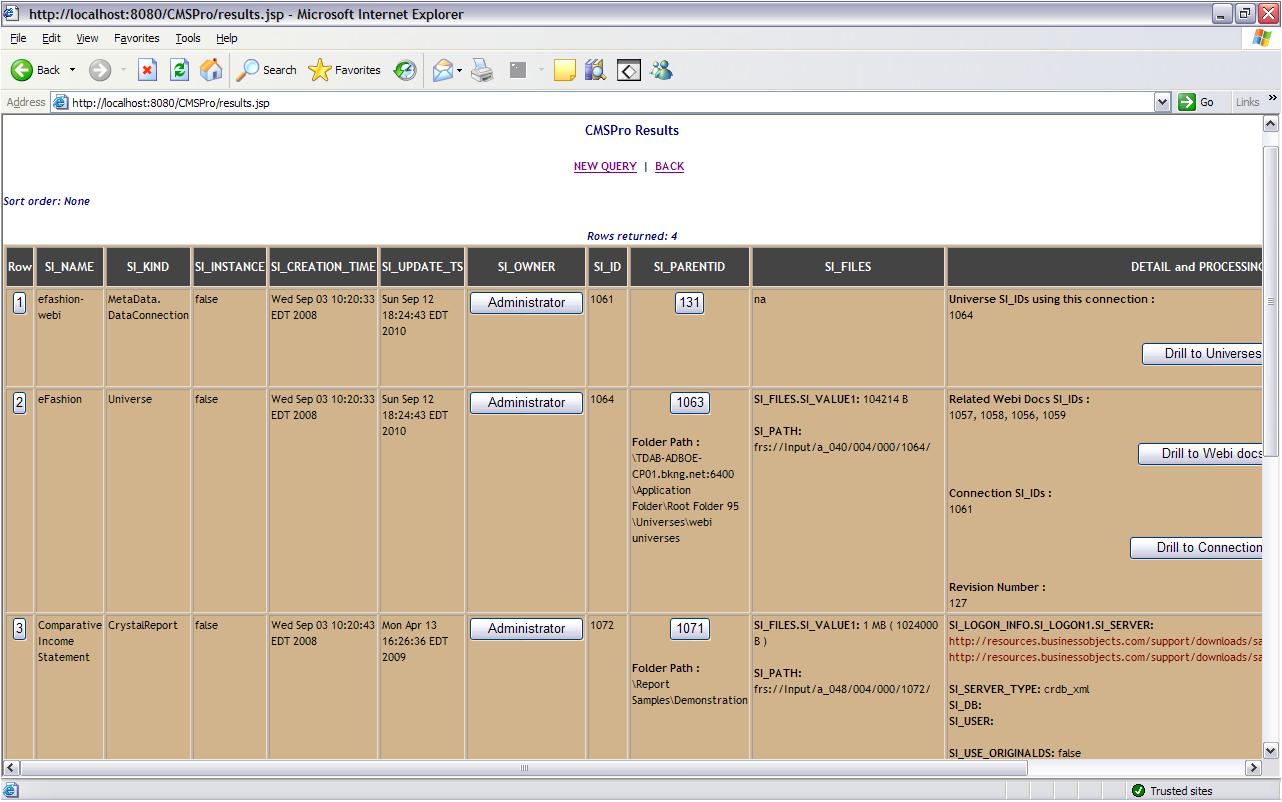This screenshot has height=802, width=1282.
Task: Follow the BACK link under CMSPro Results
Action: click(x=669, y=166)
